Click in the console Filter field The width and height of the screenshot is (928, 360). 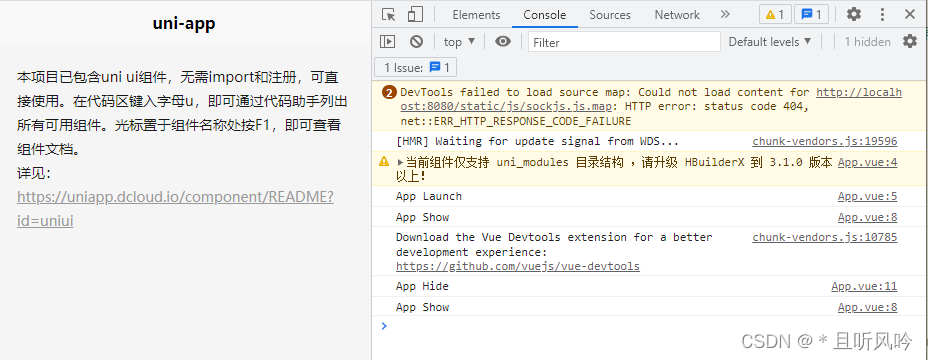point(624,42)
